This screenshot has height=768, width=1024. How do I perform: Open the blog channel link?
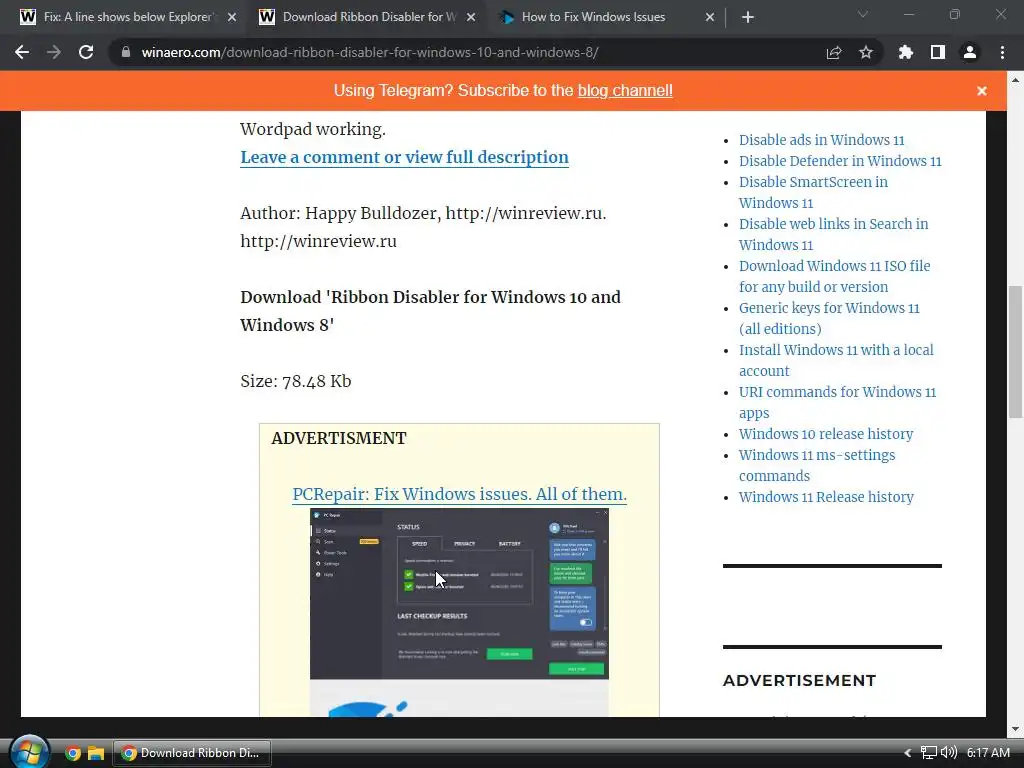point(625,91)
